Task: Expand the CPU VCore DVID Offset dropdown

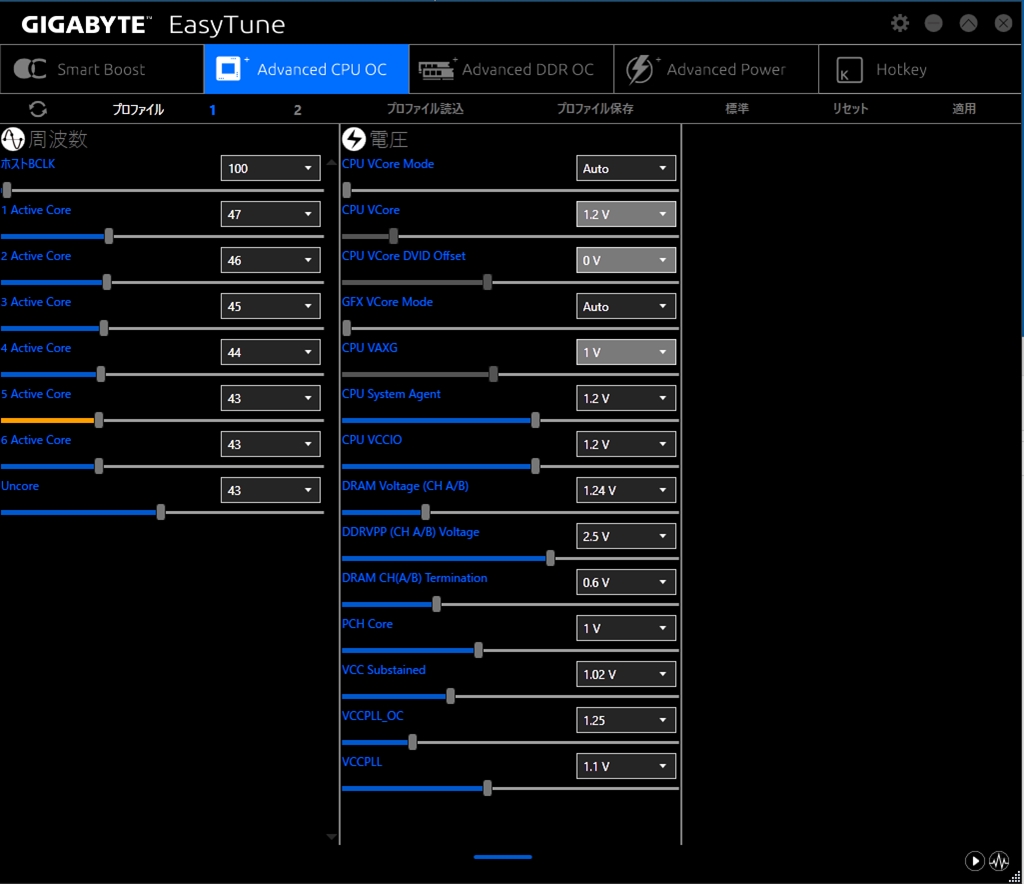Action: 626,260
